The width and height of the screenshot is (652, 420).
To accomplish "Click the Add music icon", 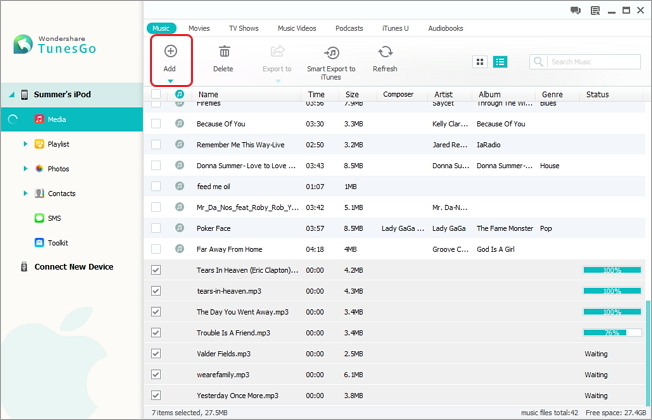I will pyautogui.click(x=170, y=51).
